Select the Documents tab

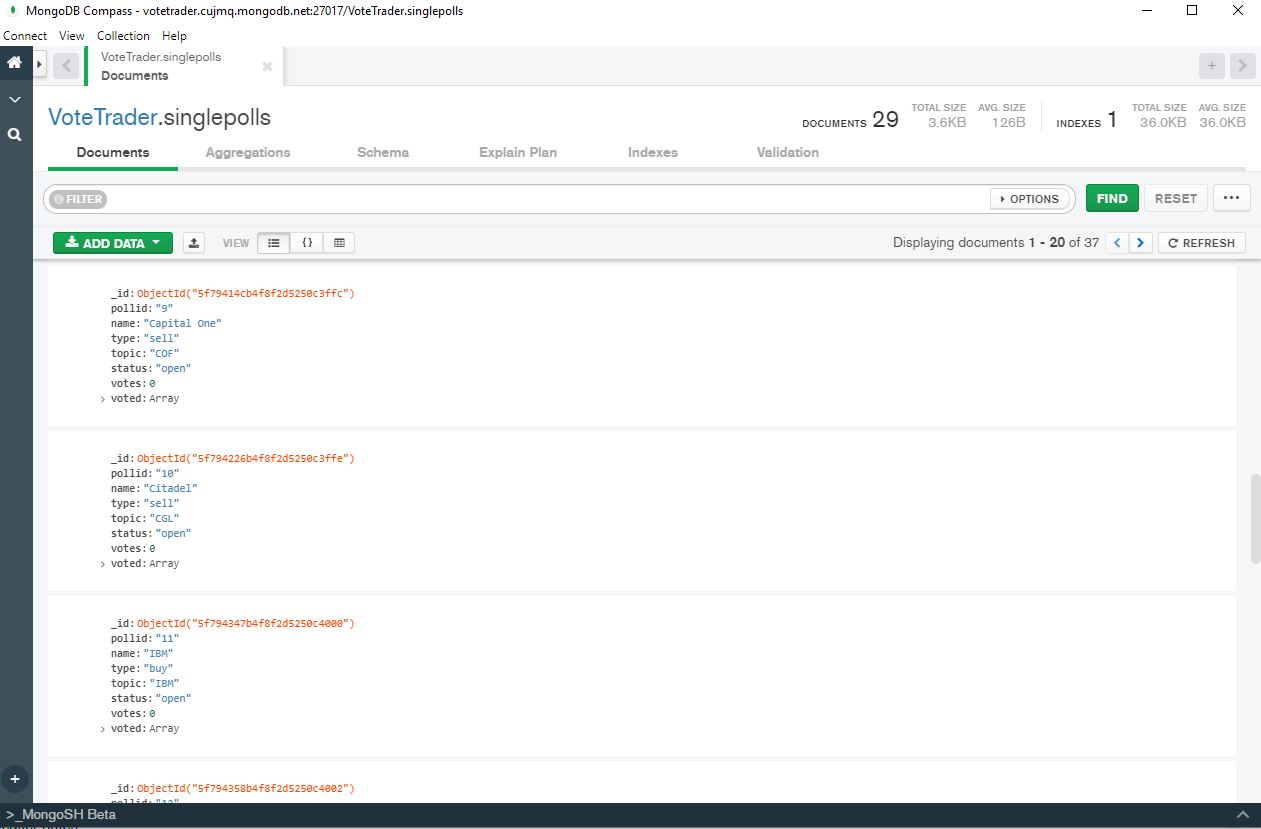coord(113,153)
